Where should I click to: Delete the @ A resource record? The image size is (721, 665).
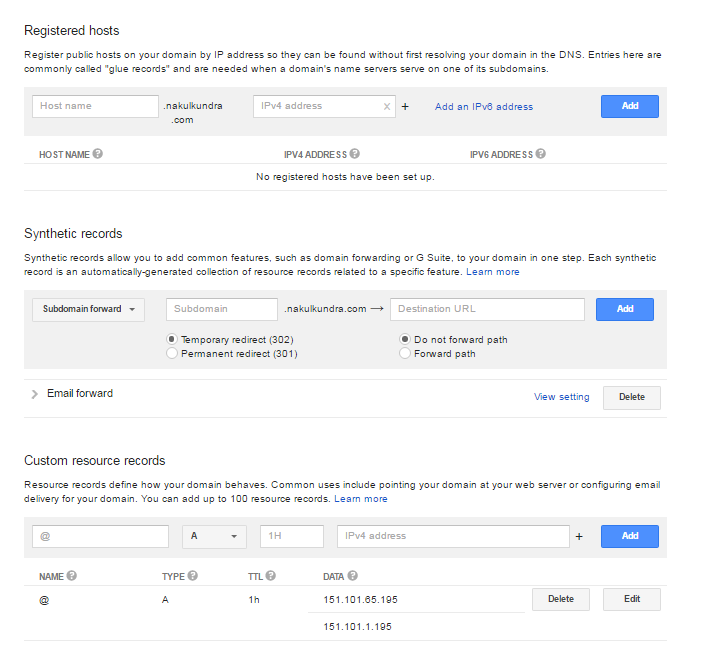click(x=561, y=599)
